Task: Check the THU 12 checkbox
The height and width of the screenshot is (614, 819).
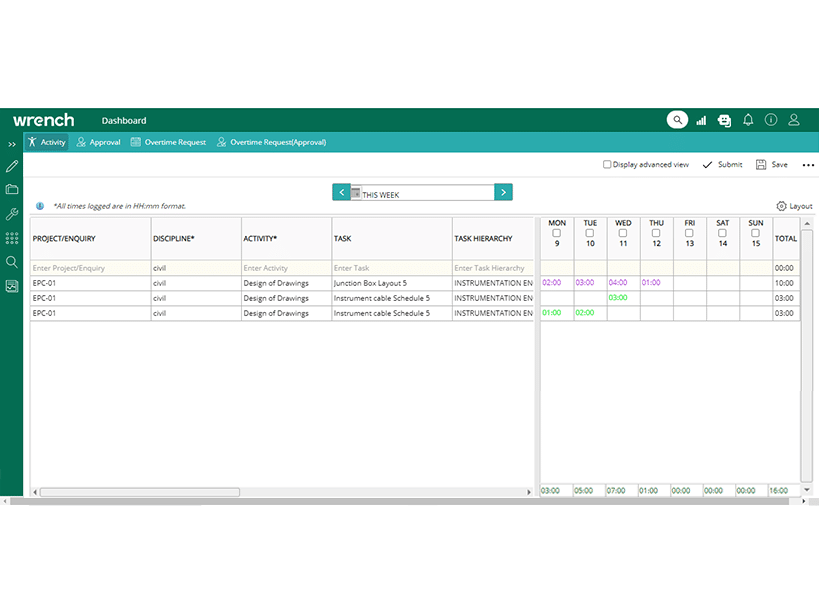Action: tap(656, 233)
